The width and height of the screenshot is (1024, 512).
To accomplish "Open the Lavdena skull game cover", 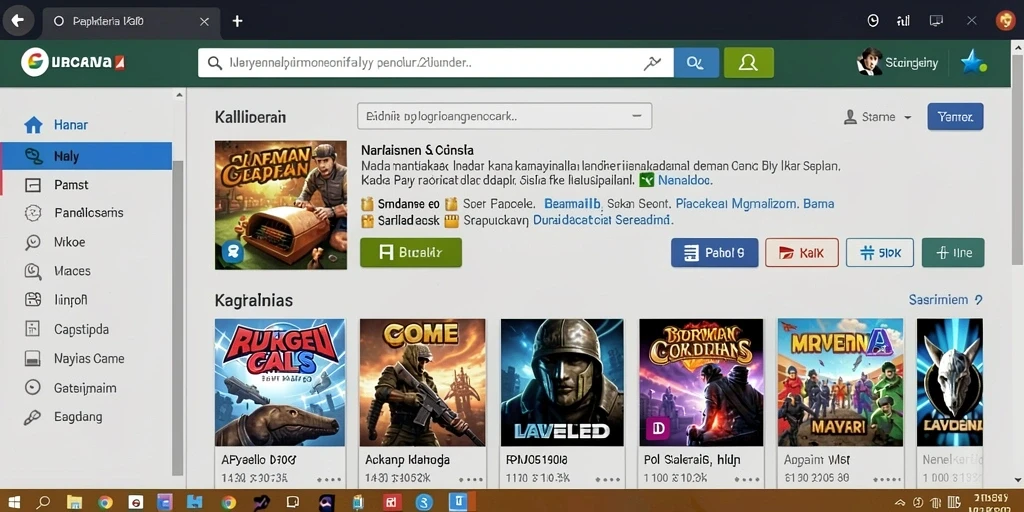I will coord(950,382).
